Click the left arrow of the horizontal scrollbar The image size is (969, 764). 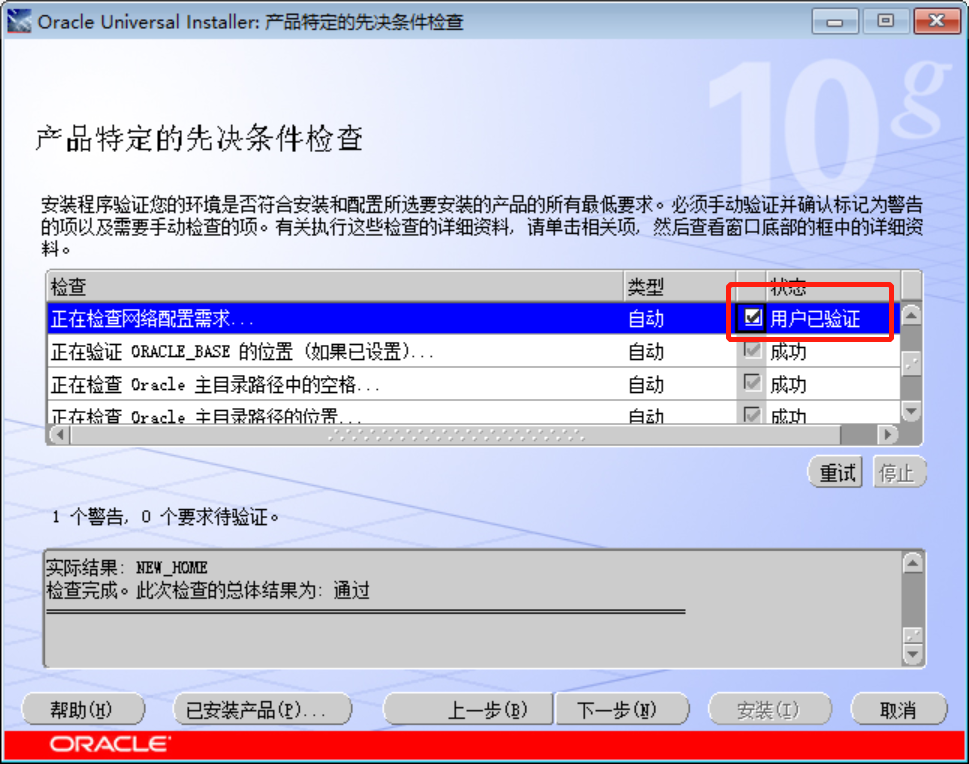click(x=60, y=435)
